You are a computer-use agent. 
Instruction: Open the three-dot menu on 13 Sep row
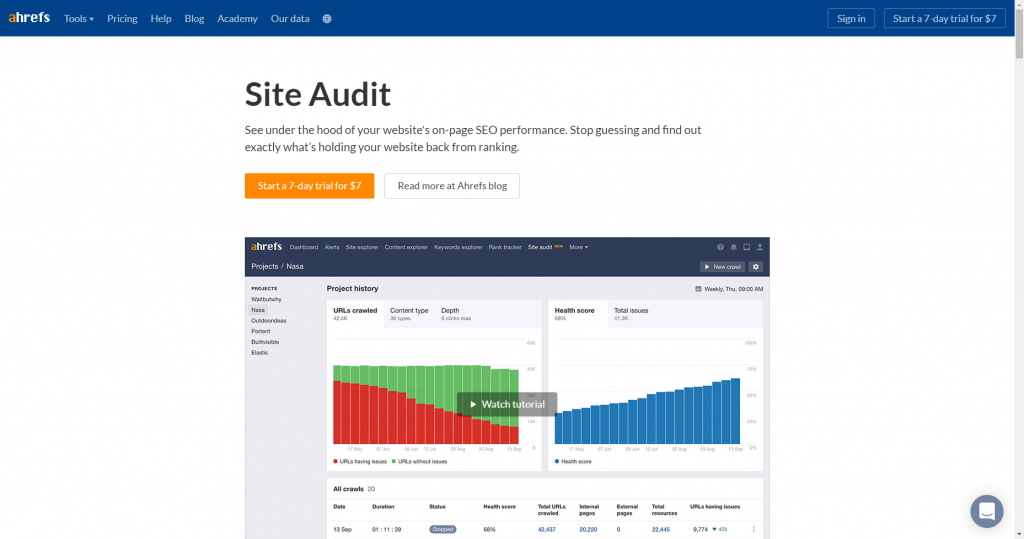point(754,529)
